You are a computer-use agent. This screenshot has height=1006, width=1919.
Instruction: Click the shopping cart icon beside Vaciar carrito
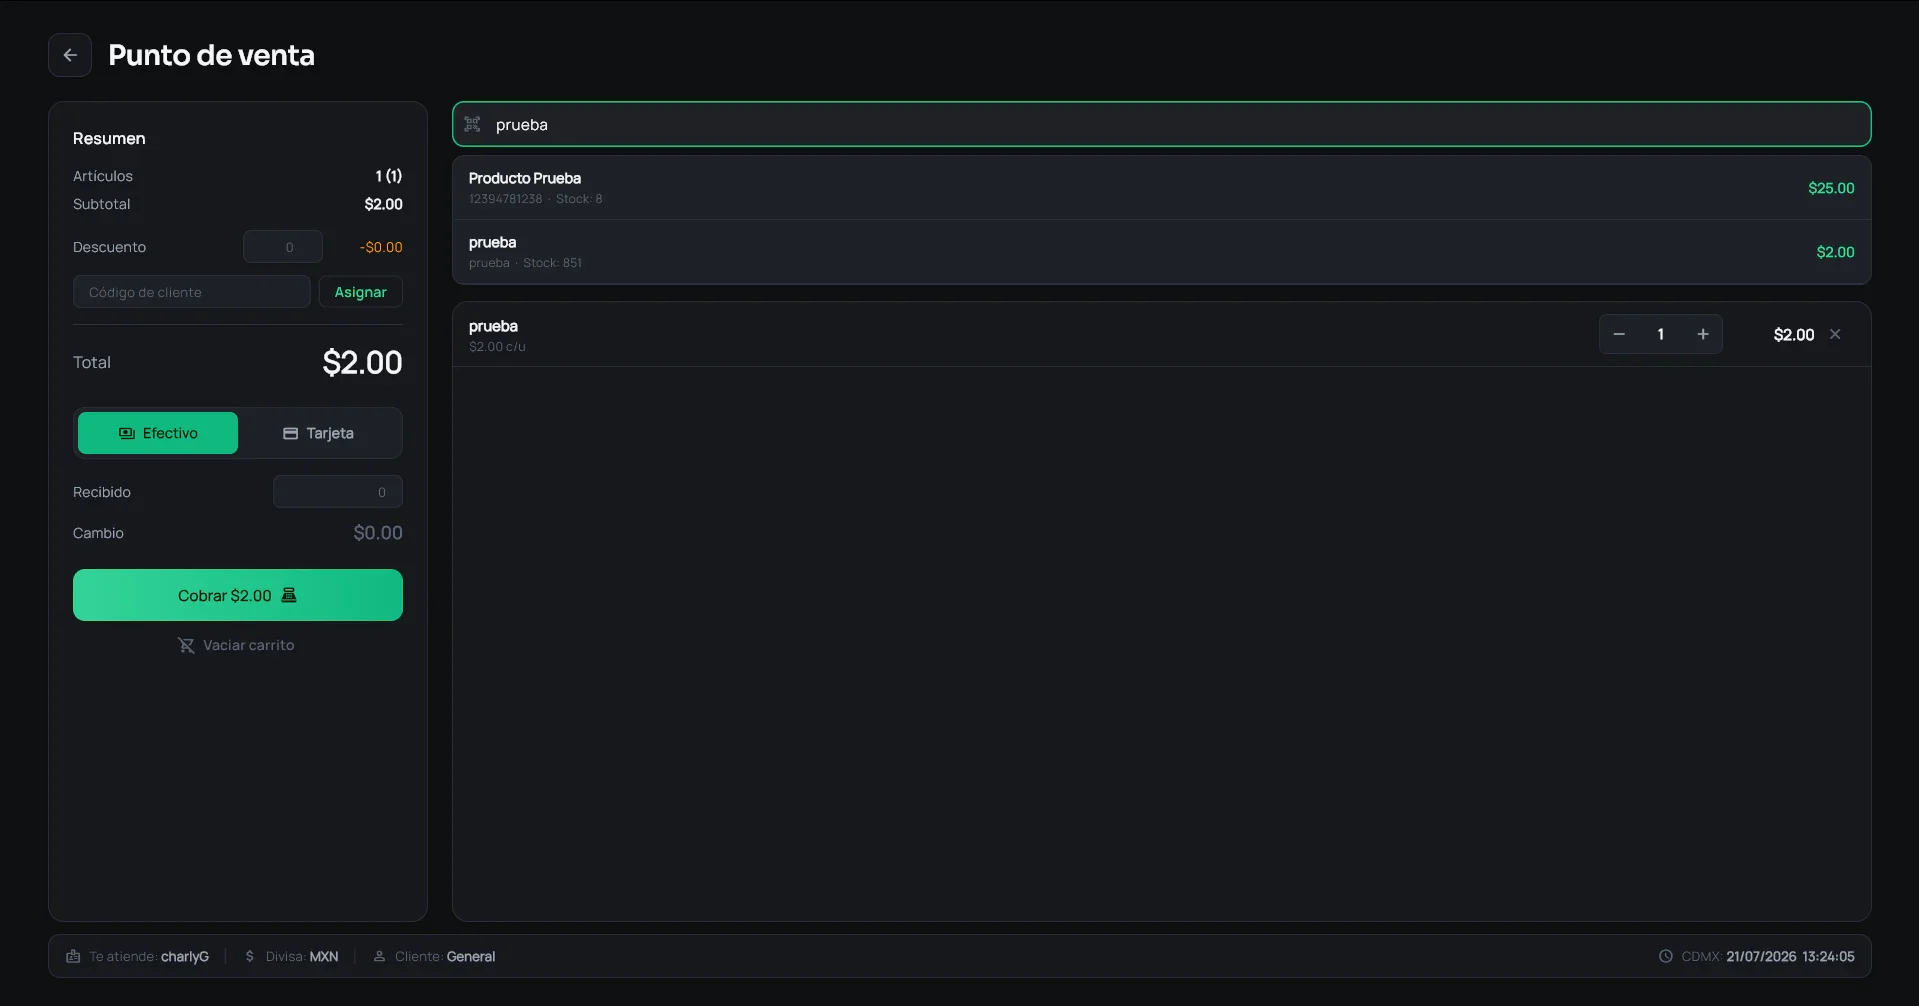tap(186, 645)
